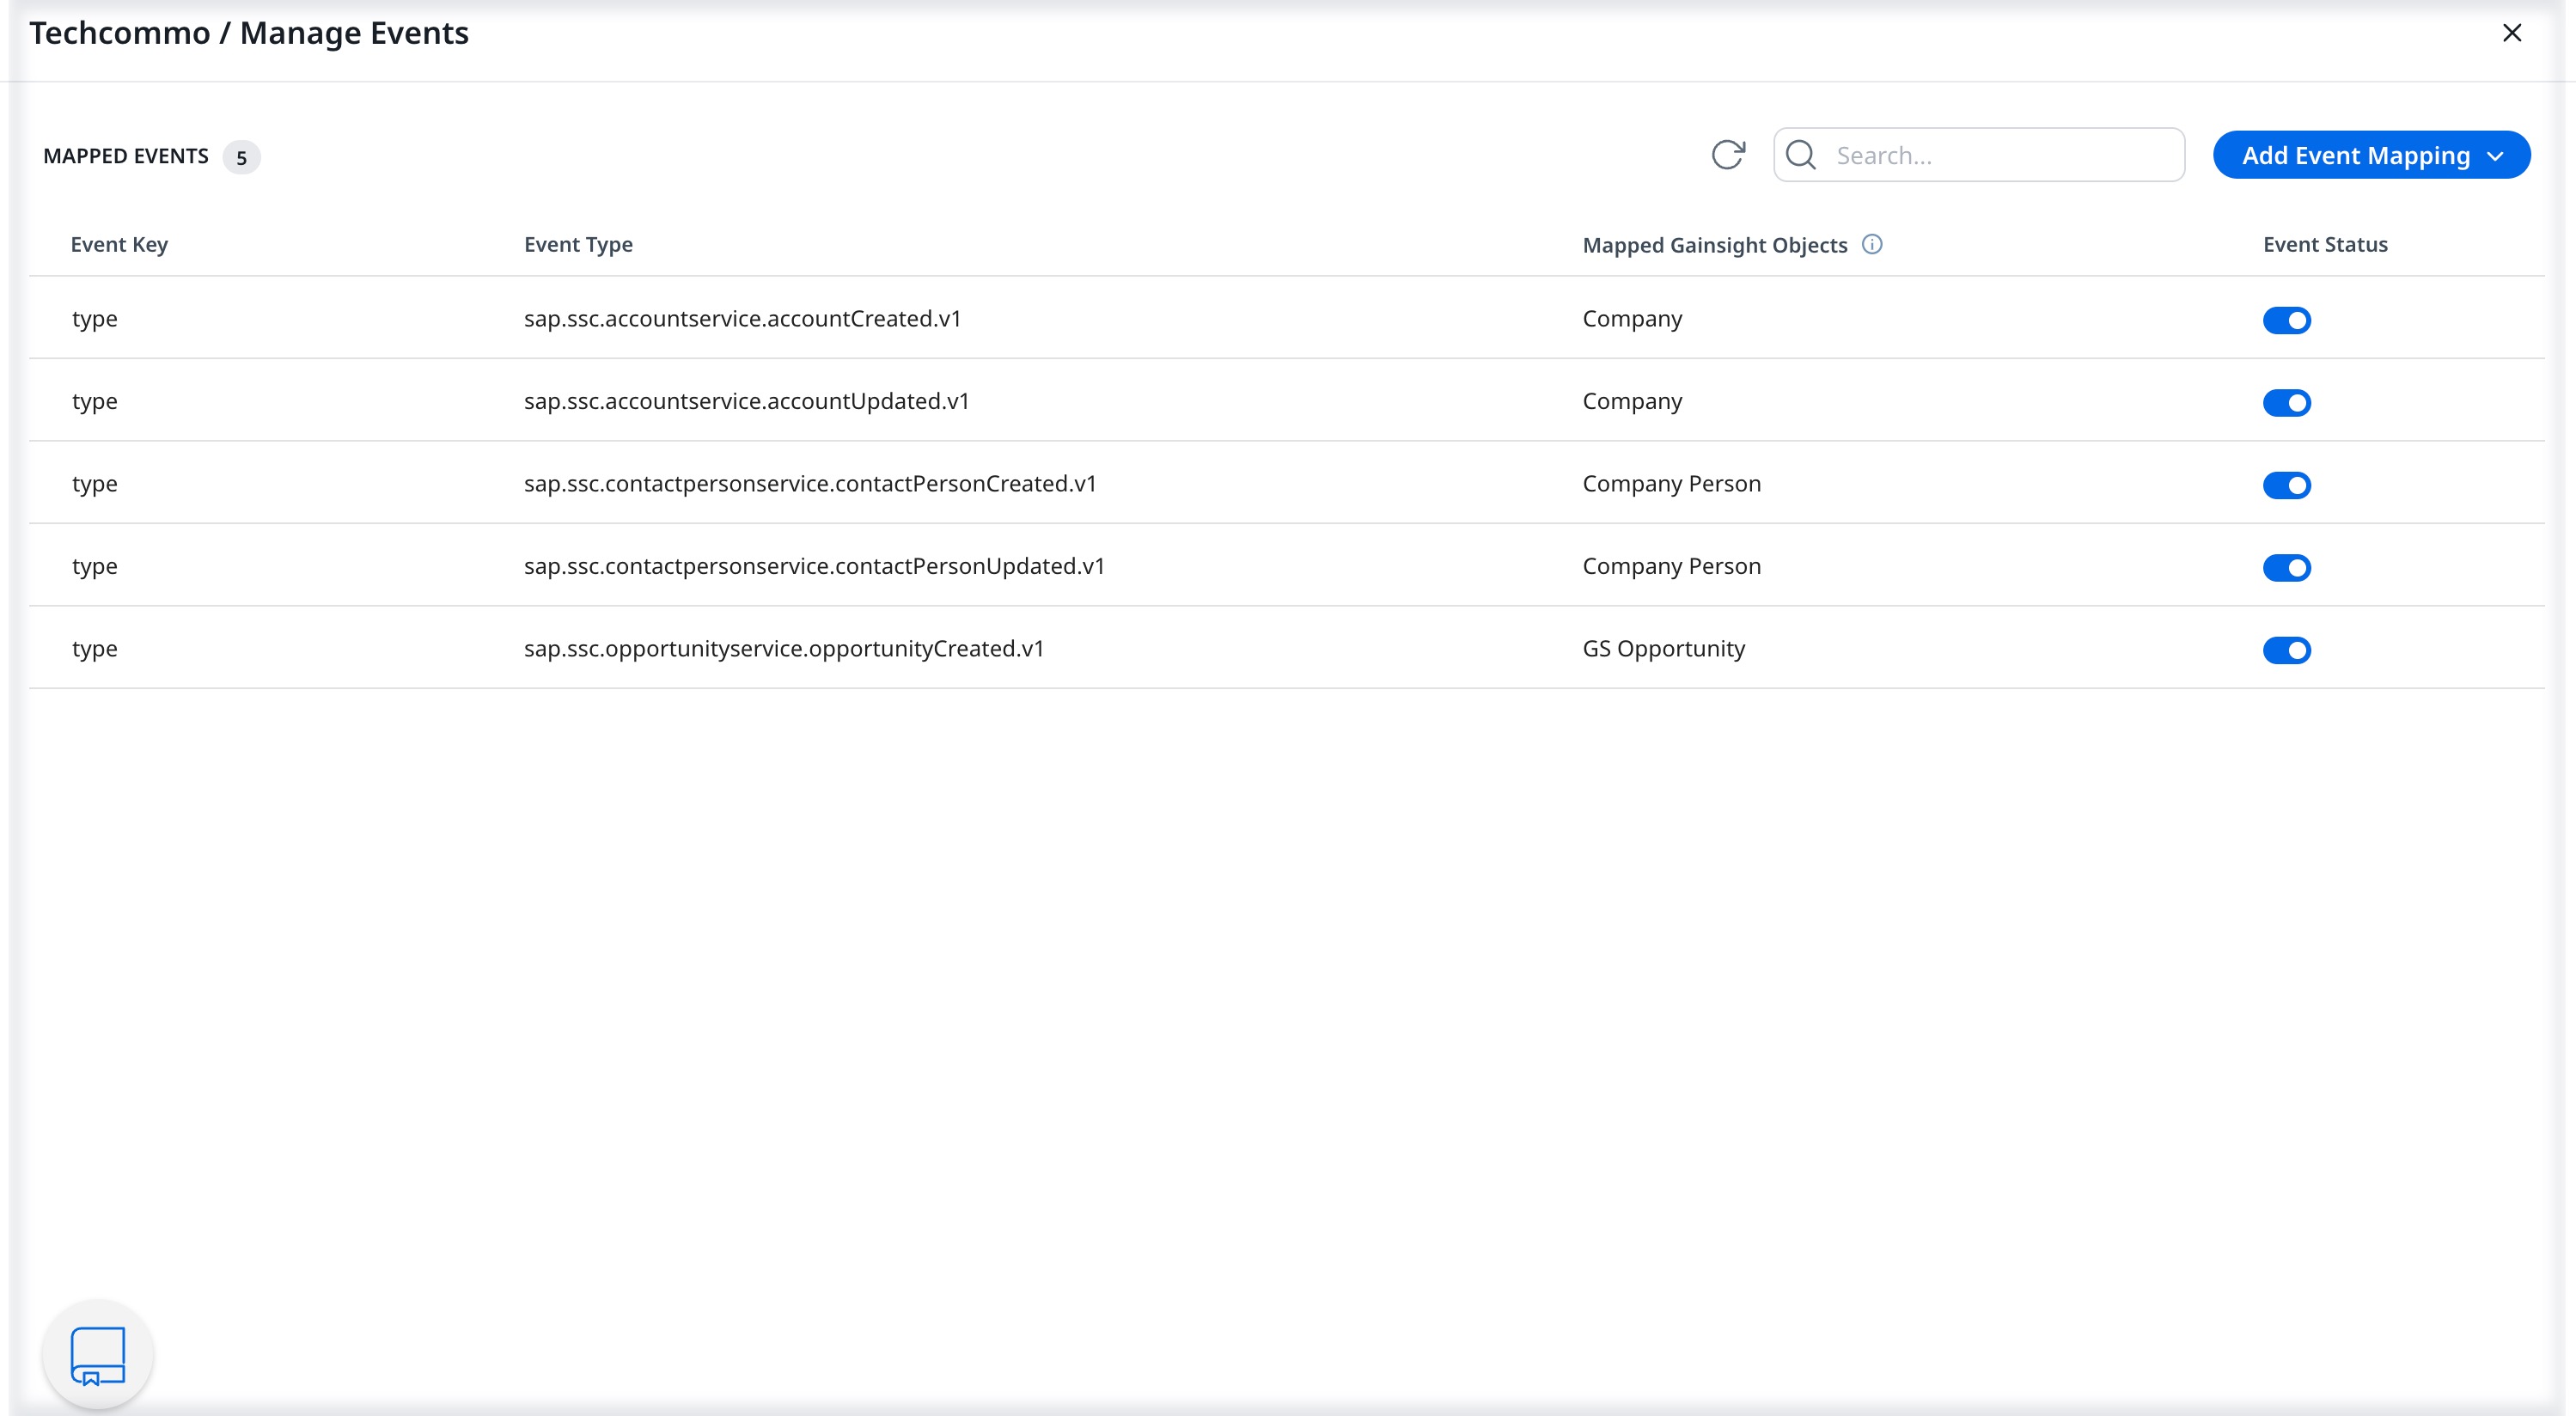The height and width of the screenshot is (1416, 2576).
Task: Click the Mapped Events count badge
Action: [241, 157]
